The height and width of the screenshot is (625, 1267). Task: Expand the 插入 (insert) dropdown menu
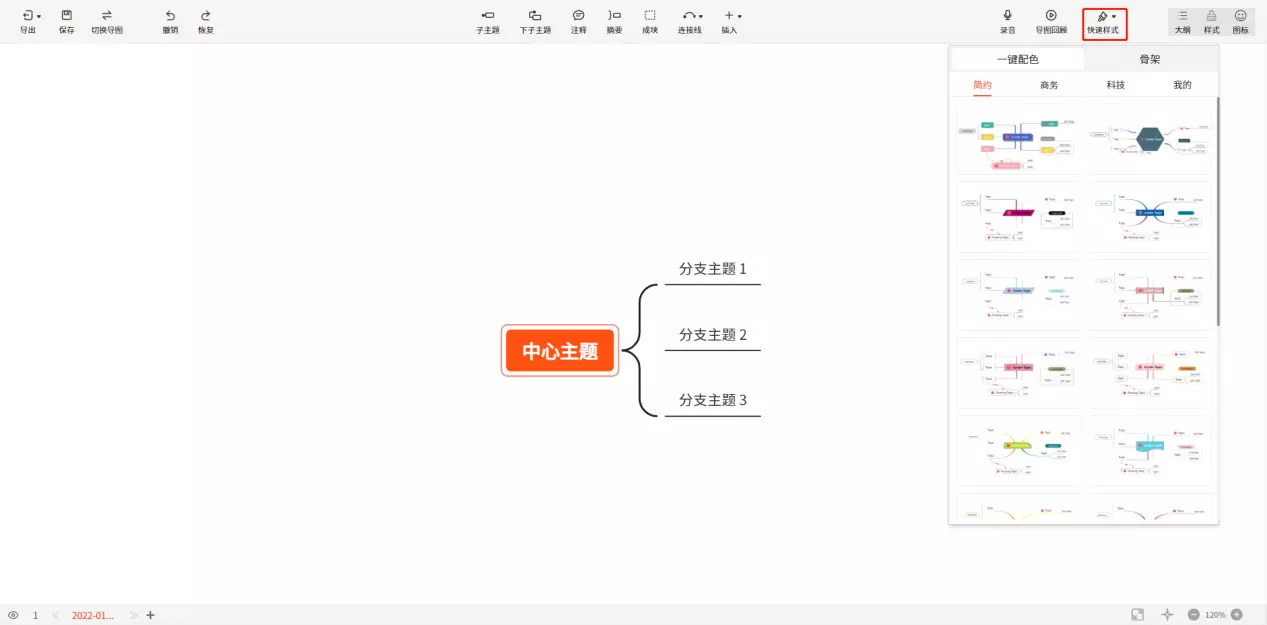click(x=731, y=16)
